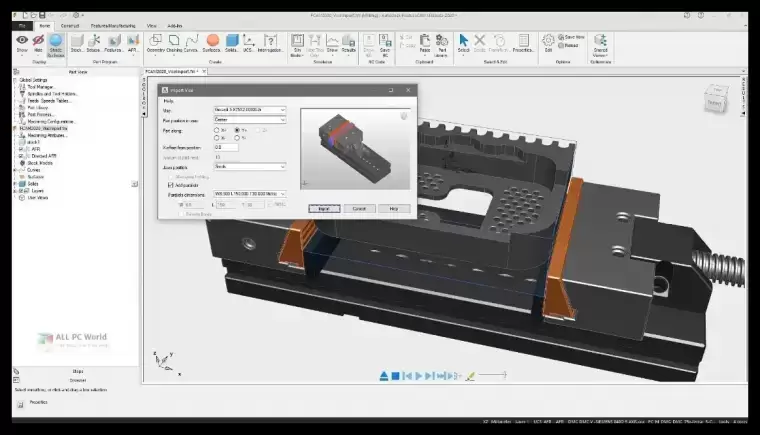The width and height of the screenshot is (760, 435).
Task: Open the dropdown arrow under Show
Action: point(22,55)
